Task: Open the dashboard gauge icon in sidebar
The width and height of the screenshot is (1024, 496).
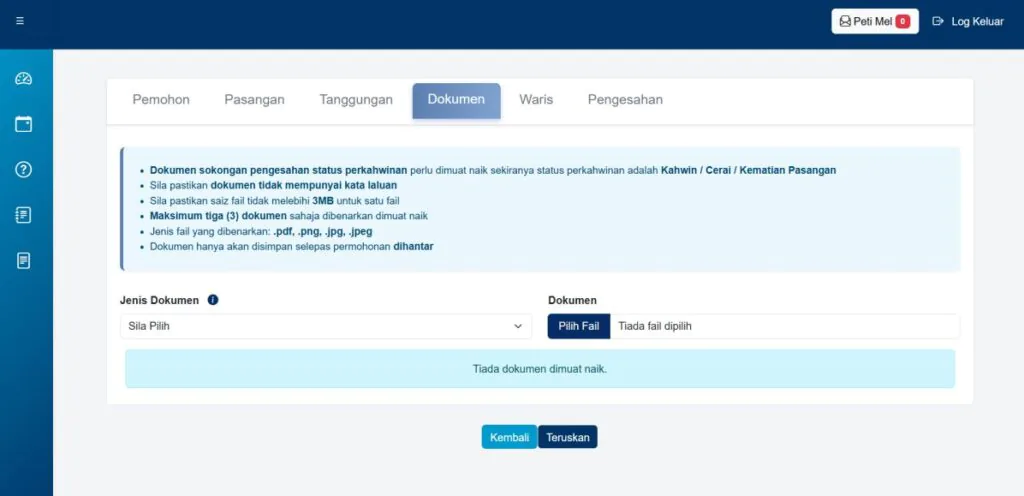Action: click(x=24, y=79)
